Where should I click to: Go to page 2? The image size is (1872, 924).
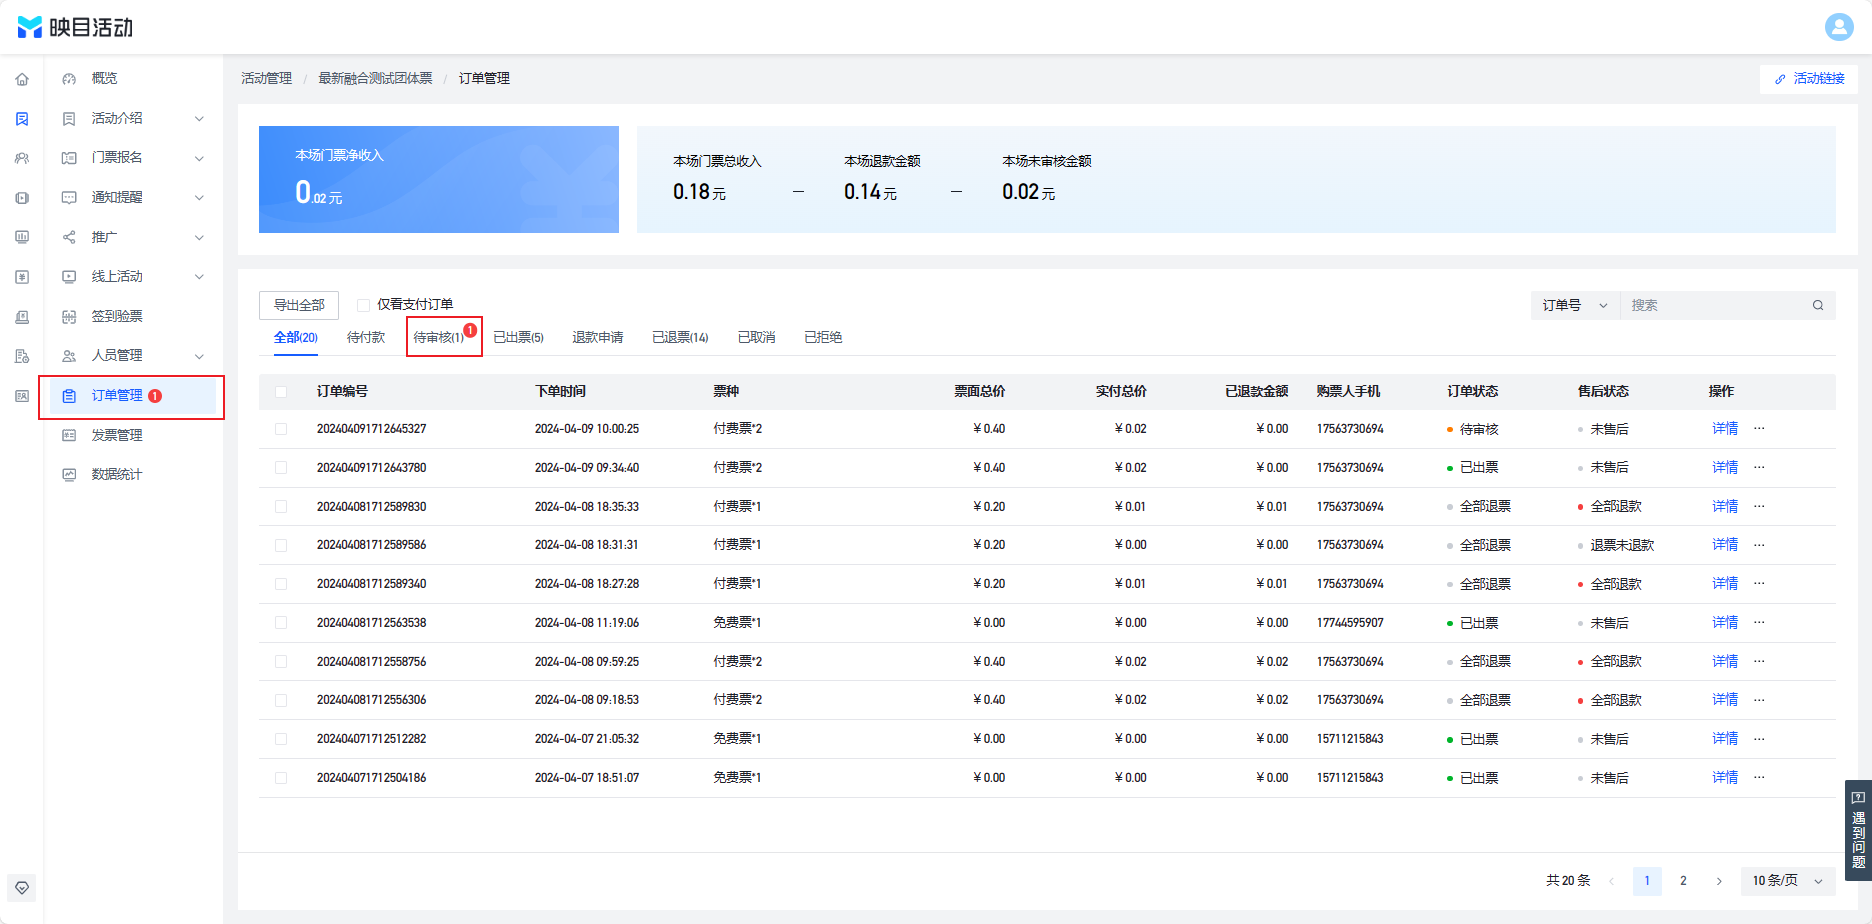coord(1683,881)
